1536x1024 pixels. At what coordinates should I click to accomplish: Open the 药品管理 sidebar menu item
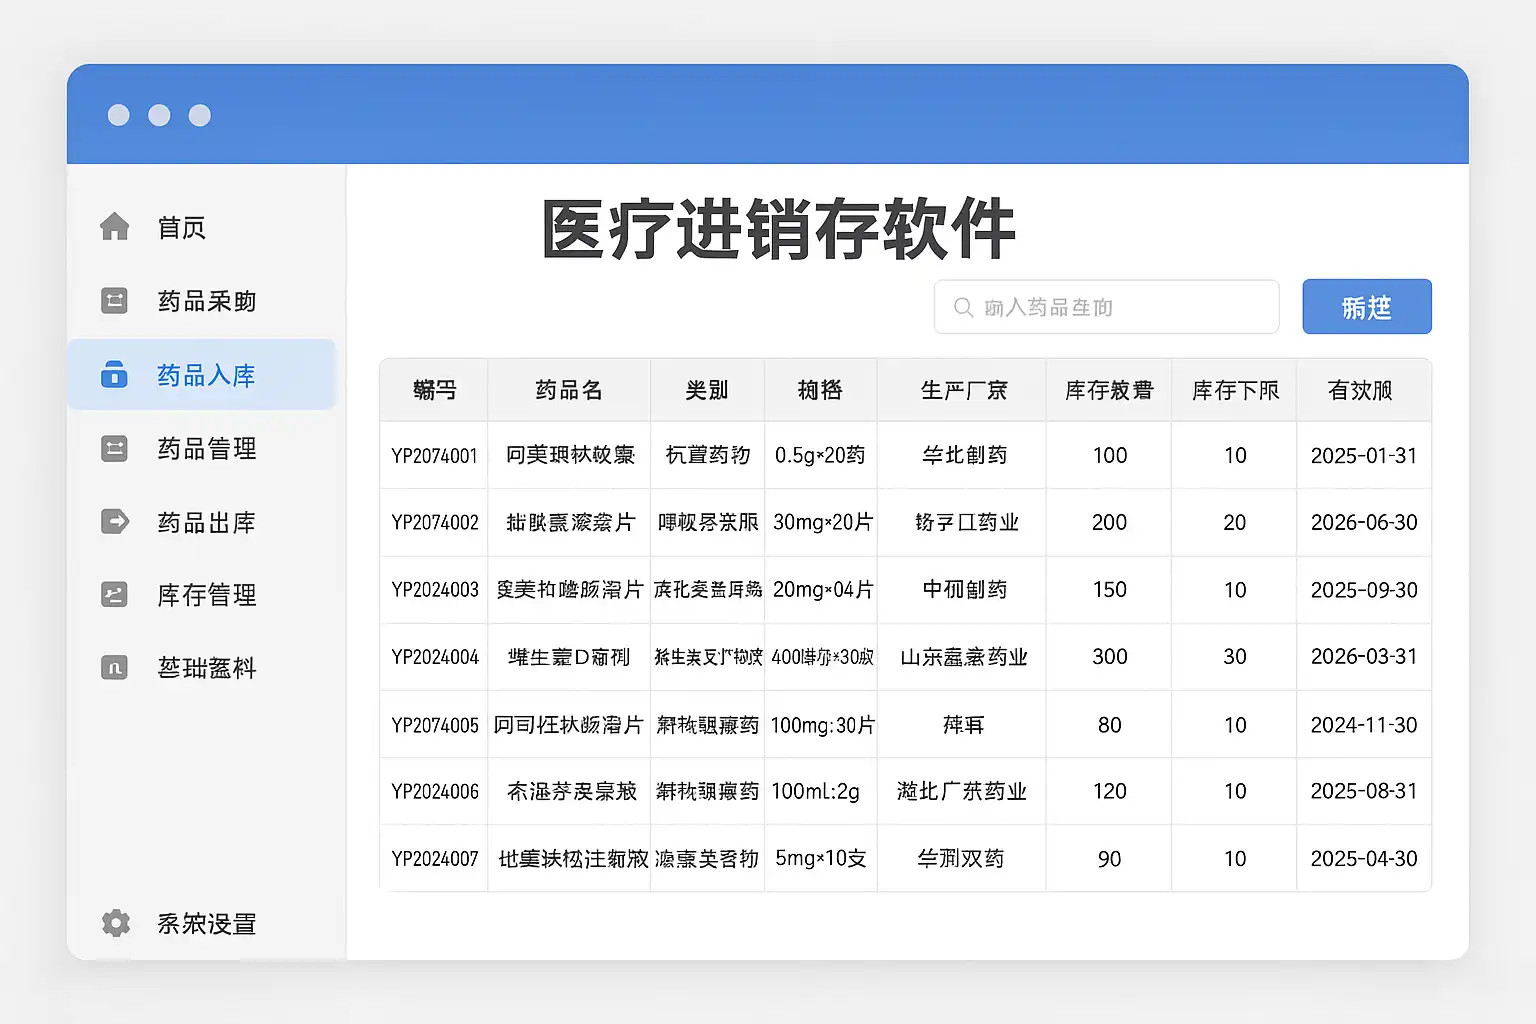[206, 449]
